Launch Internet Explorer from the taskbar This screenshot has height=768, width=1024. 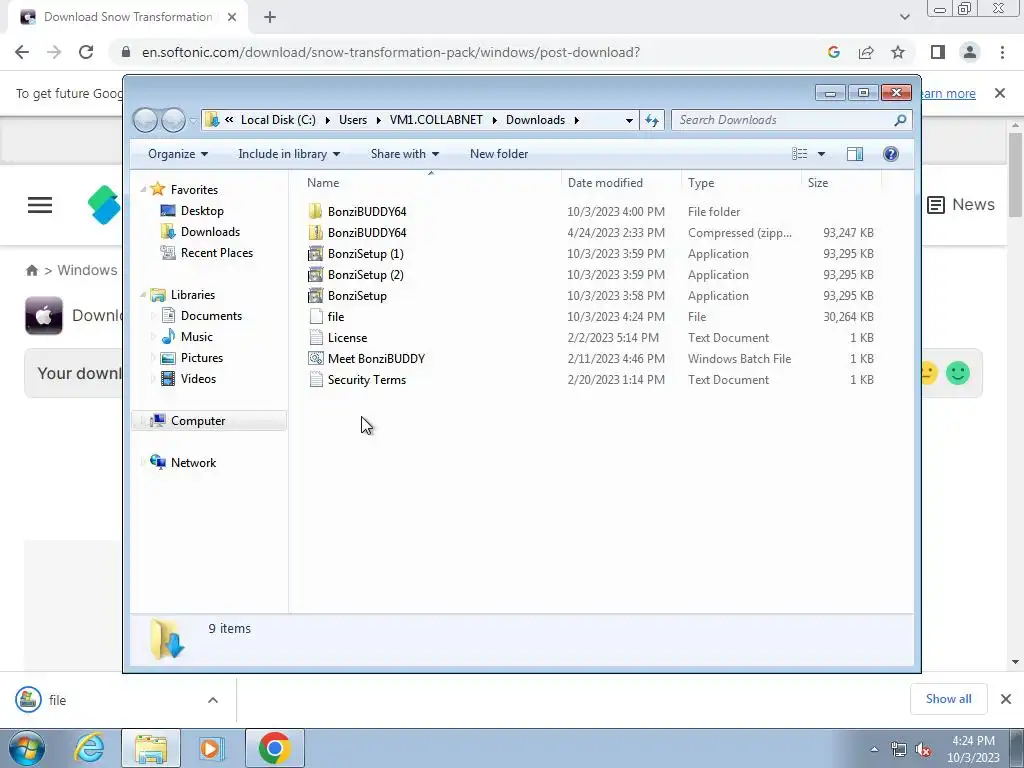click(89, 748)
